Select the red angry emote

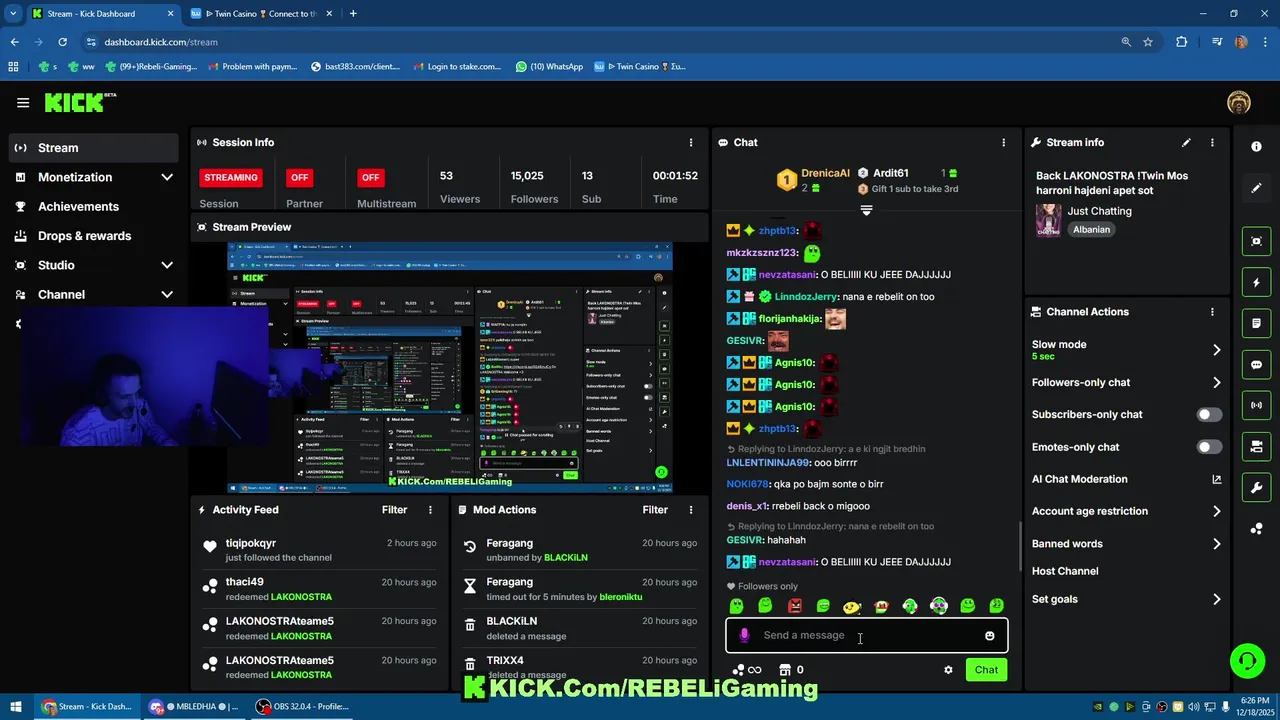click(794, 606)
